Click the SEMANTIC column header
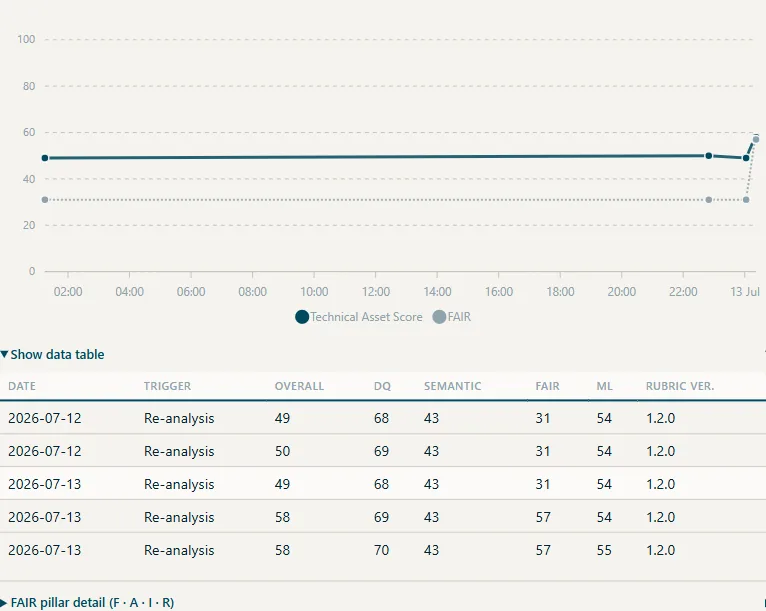The image size is (766, 611). coord(452,386)
